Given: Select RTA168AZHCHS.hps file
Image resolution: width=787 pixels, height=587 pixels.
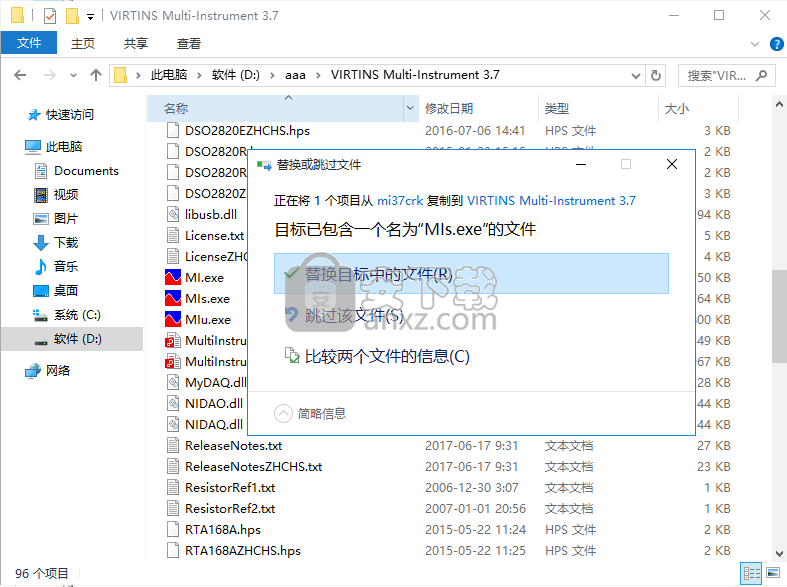Looking at the screenshot, I should 242,551.
